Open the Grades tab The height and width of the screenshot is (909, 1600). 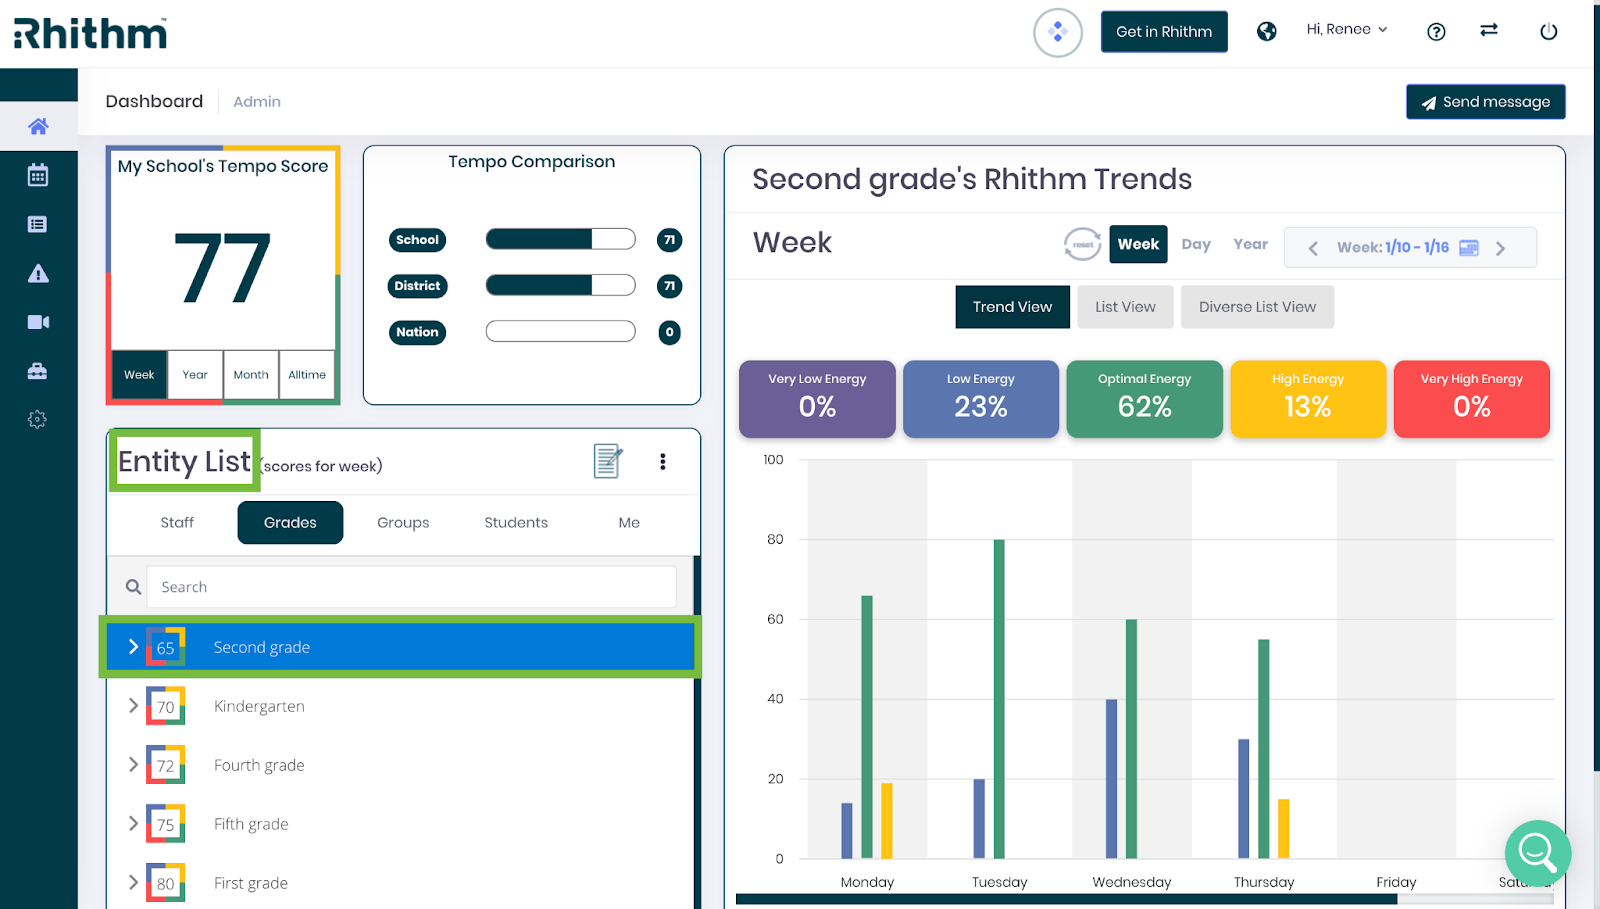tap(290, 523)
